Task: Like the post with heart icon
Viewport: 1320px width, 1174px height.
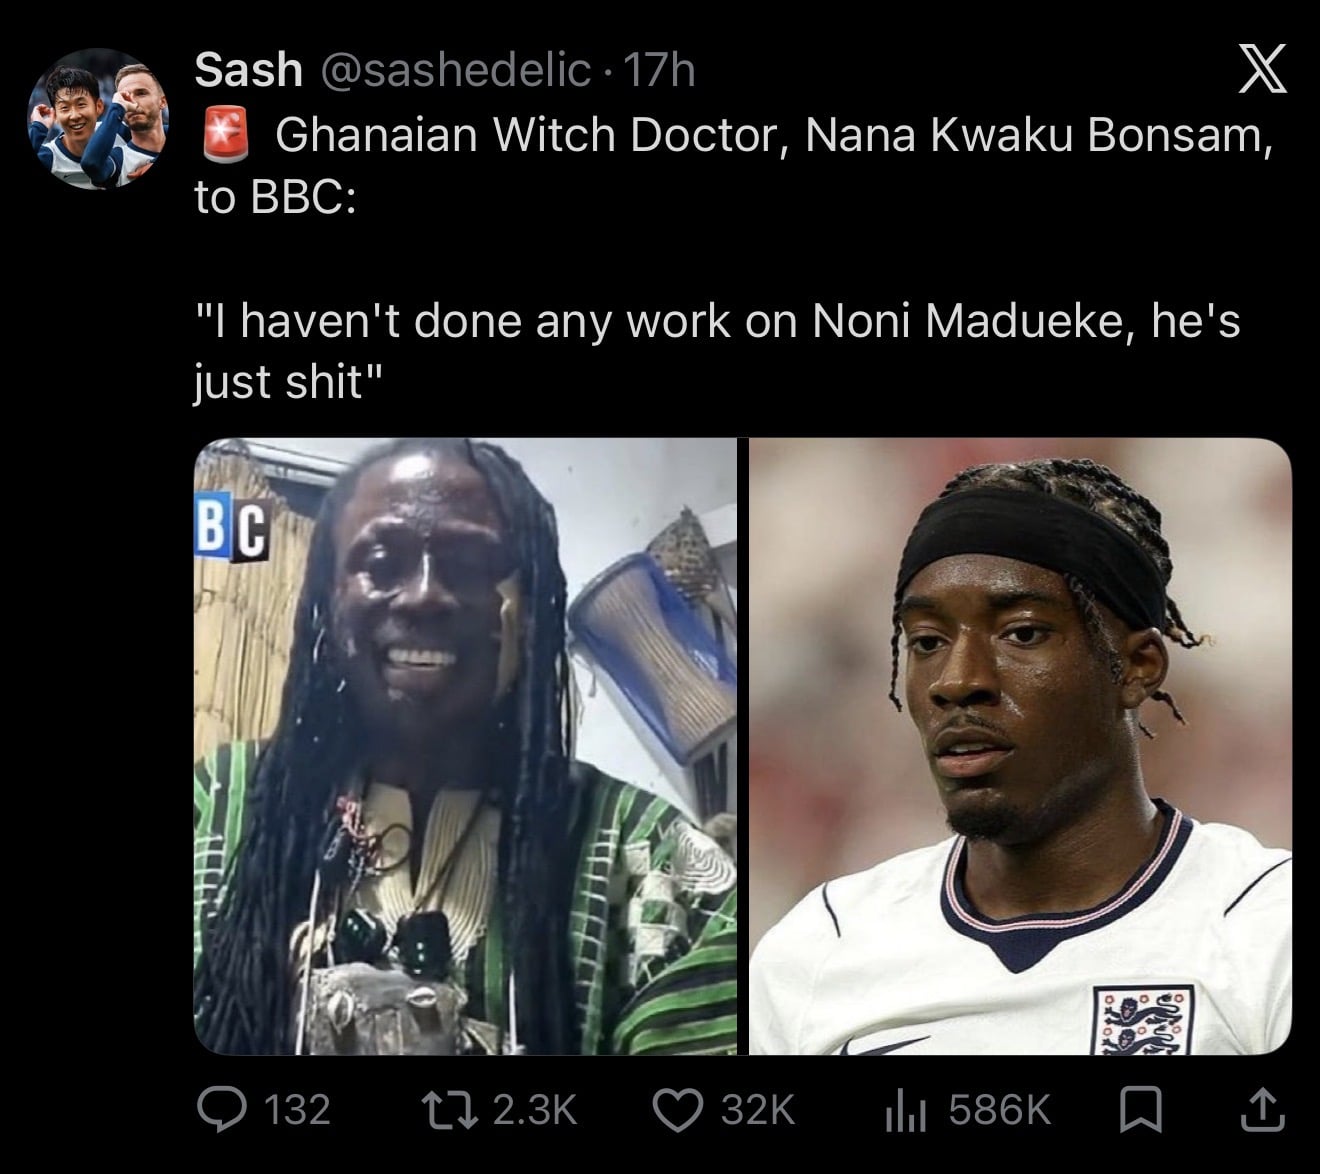Action: 679,1109
